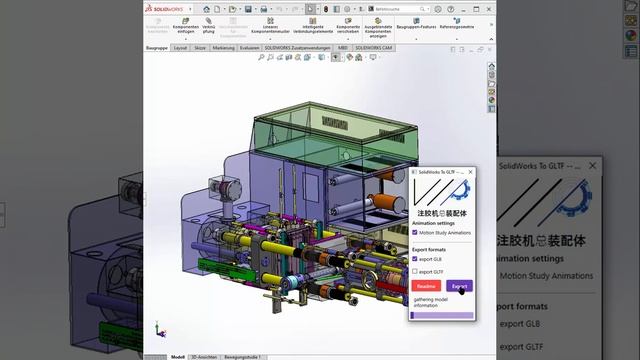
Task: Print the document using the printer icon
Action: (264, 9)
